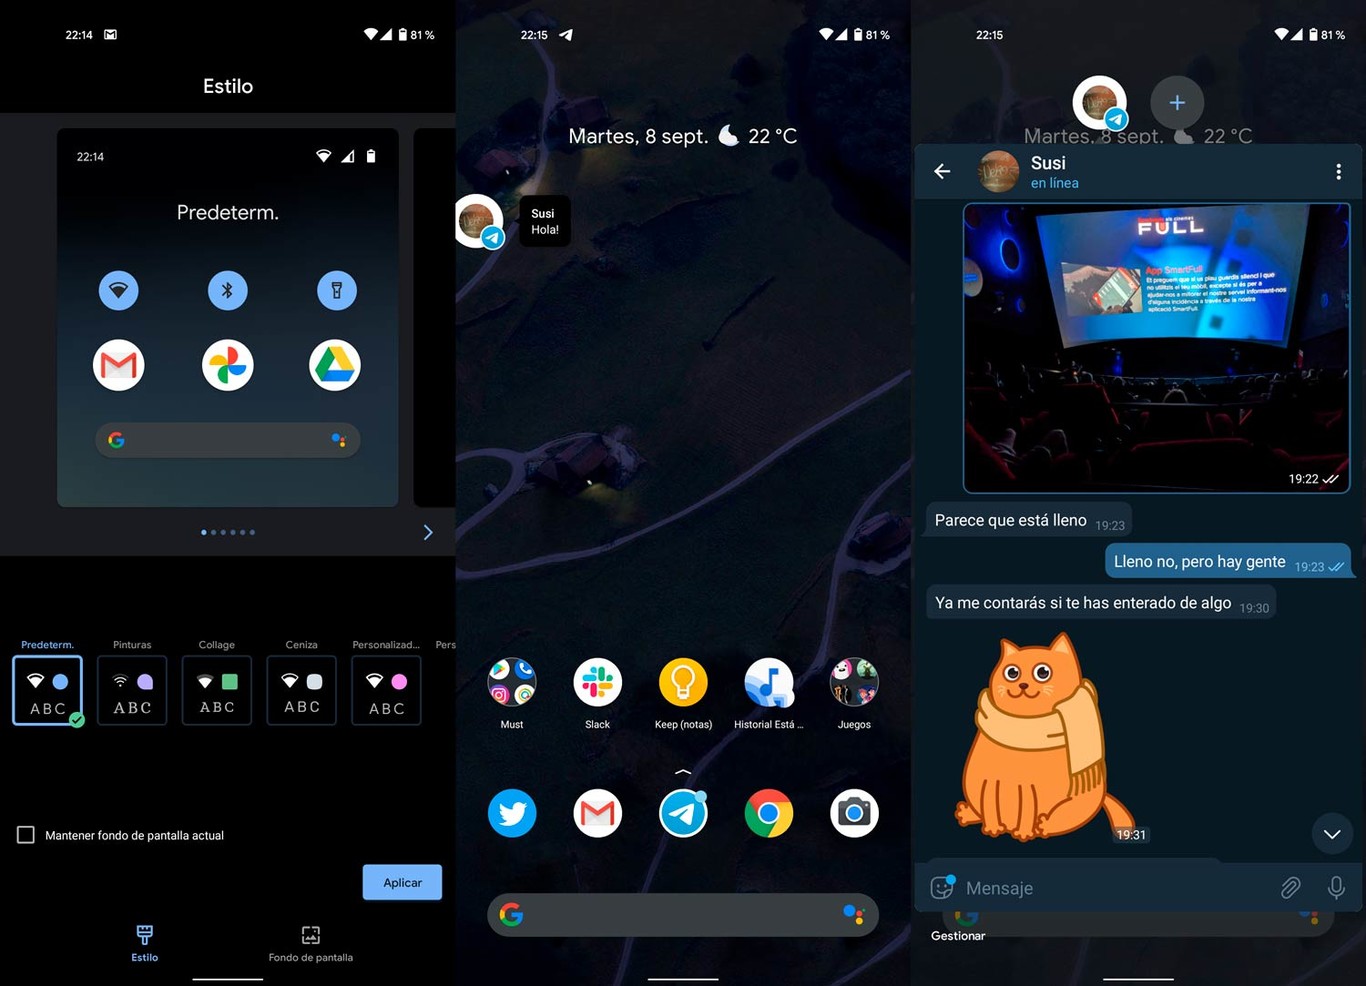This screenshot has height=986, width=1366.
Task: Select the 'Pinturas' style swatch
Action: 131,690
